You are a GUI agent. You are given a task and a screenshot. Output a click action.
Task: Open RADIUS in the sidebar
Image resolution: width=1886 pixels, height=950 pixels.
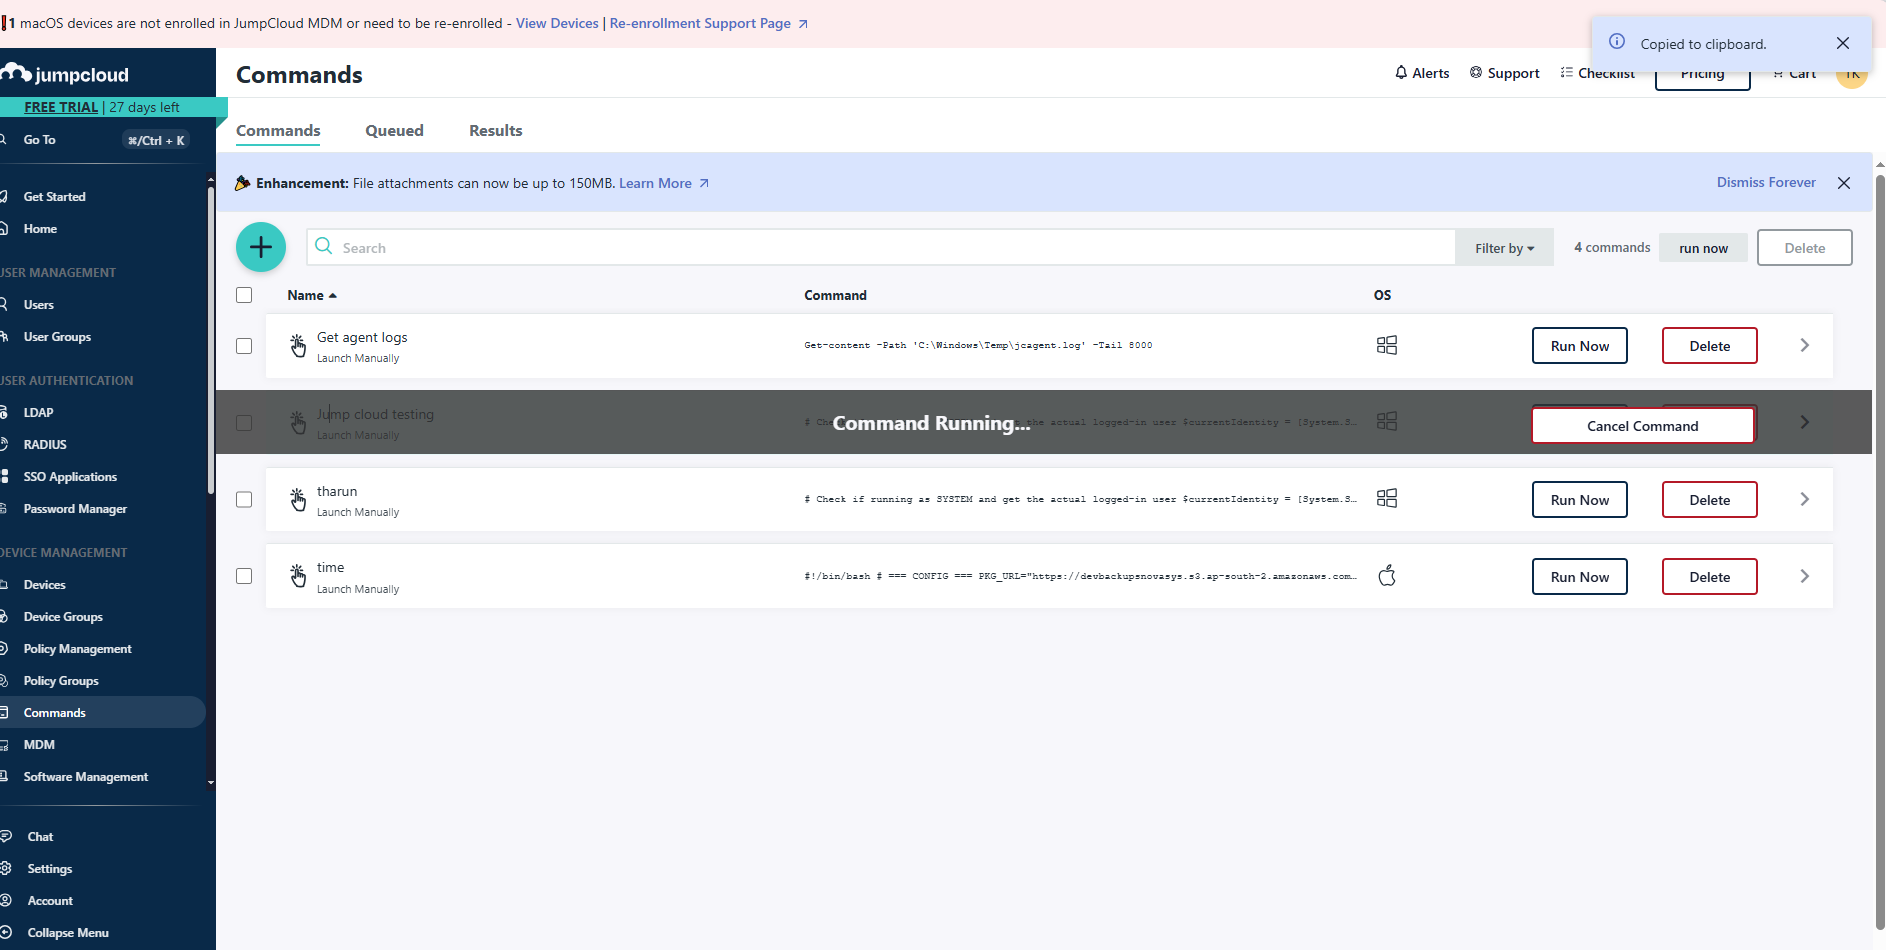[x=45, y=445]
